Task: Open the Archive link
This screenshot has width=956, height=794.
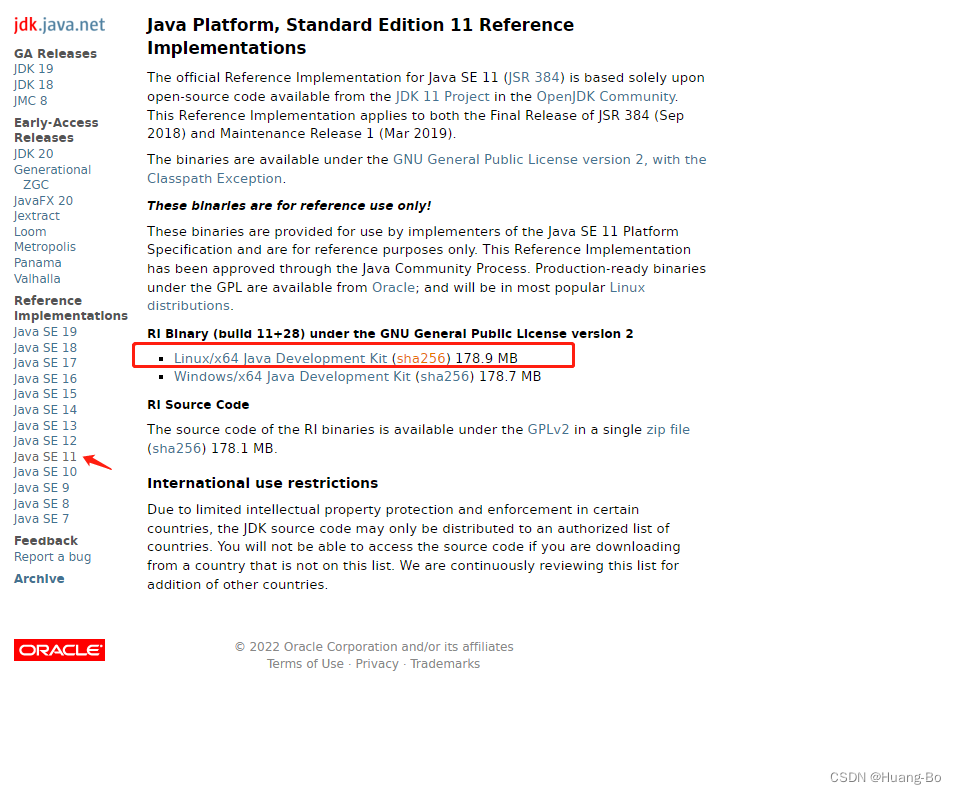Action: coord(39,579)
